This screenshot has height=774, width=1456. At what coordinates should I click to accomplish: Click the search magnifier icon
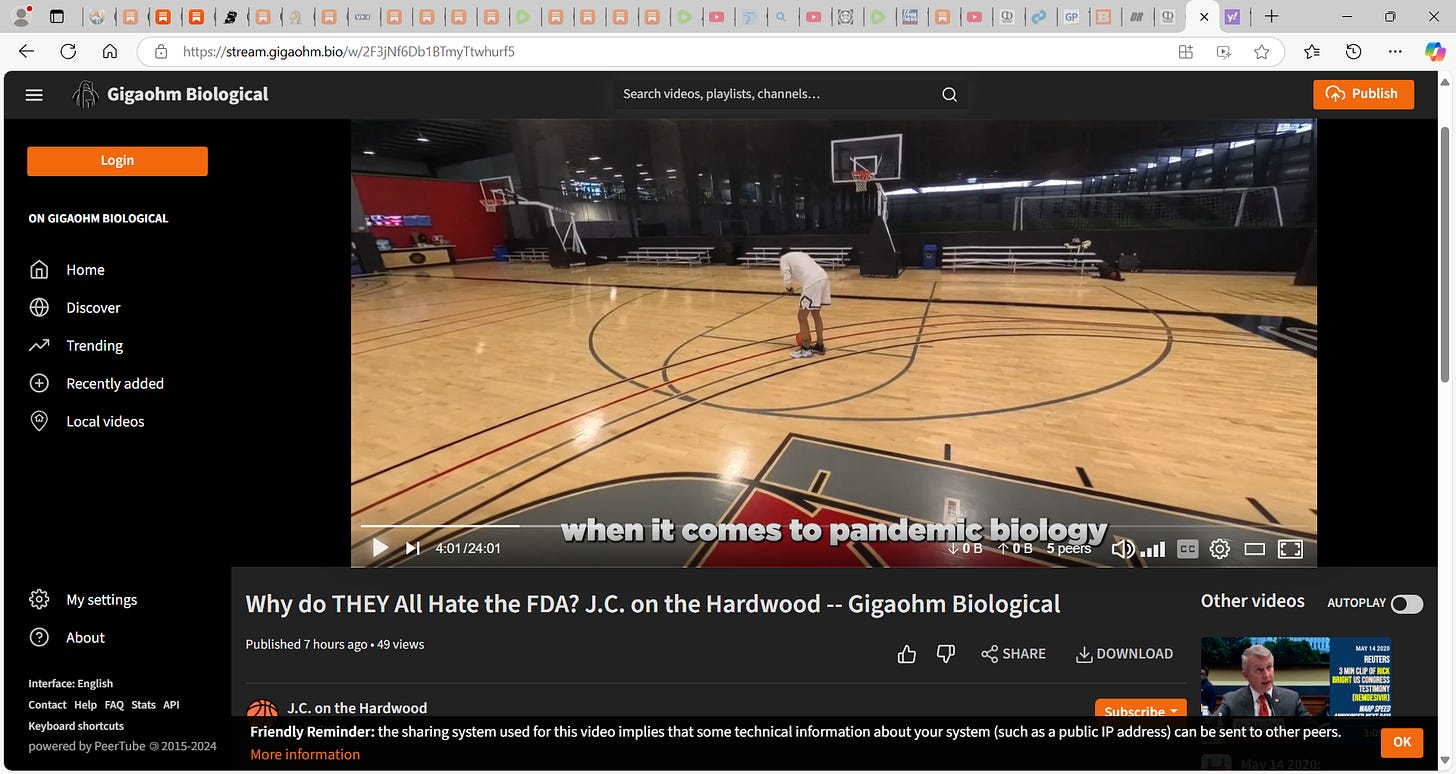[x=949, y=94]
